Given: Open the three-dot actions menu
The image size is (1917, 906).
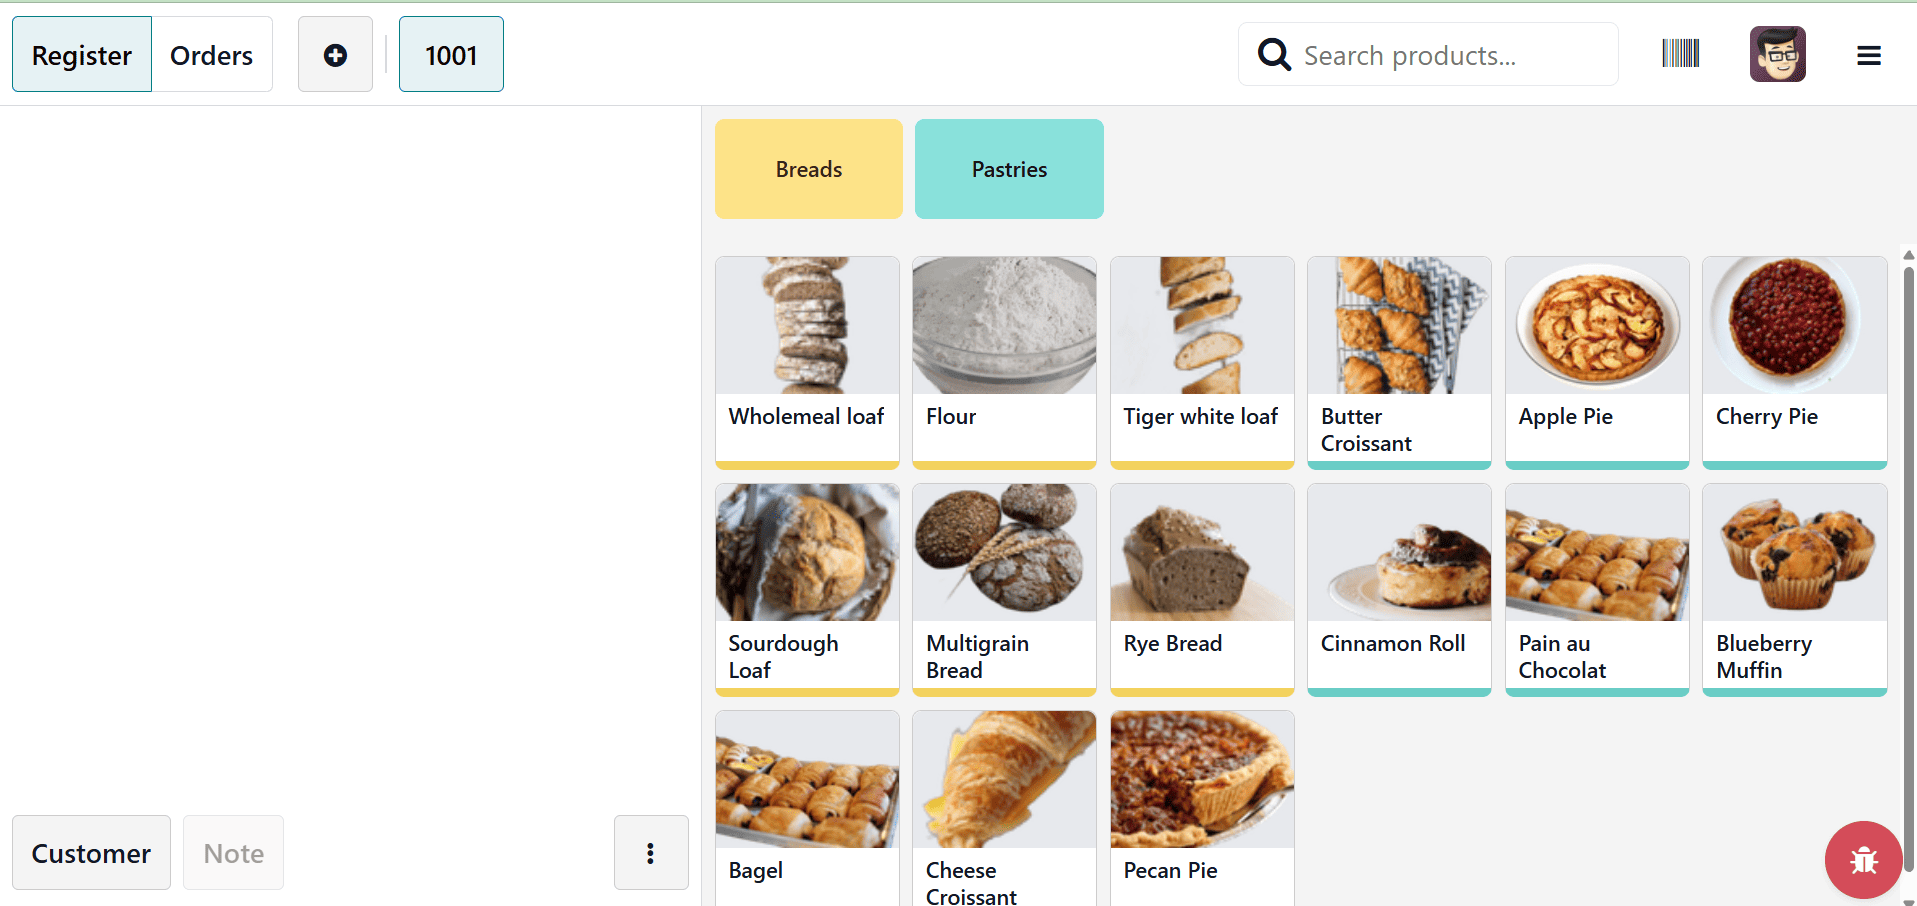Looking at the screenshot, I should click(651, 852).
